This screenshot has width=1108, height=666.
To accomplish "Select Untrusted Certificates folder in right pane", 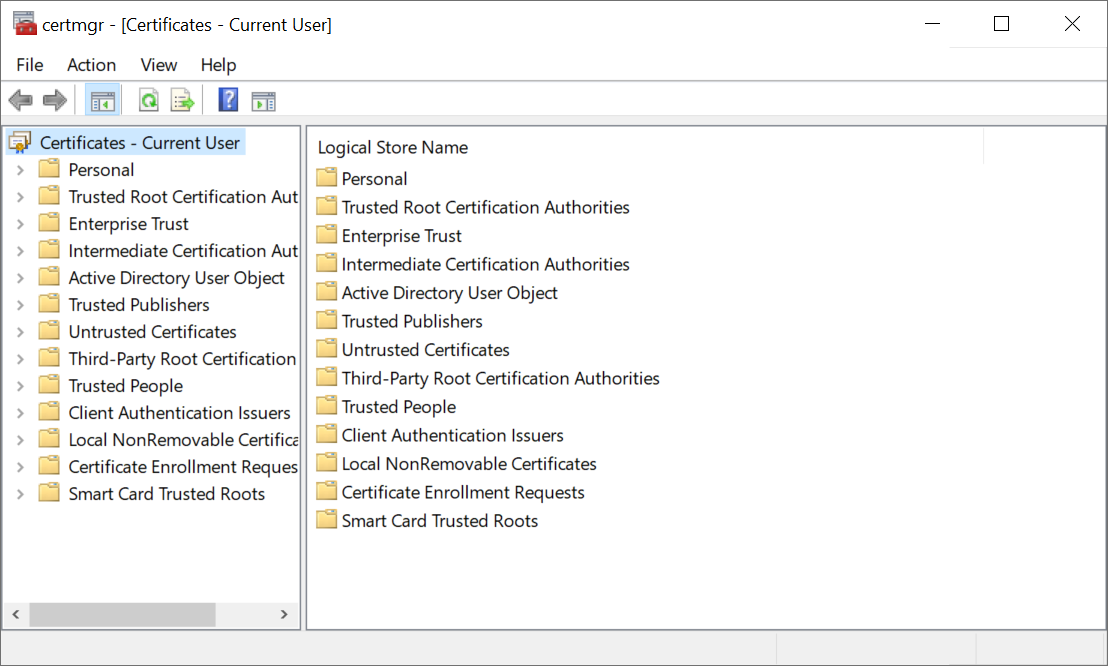I will tap(425, 350).
